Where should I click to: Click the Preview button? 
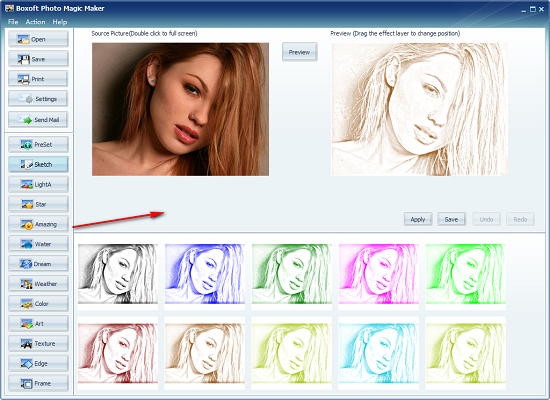300,52
